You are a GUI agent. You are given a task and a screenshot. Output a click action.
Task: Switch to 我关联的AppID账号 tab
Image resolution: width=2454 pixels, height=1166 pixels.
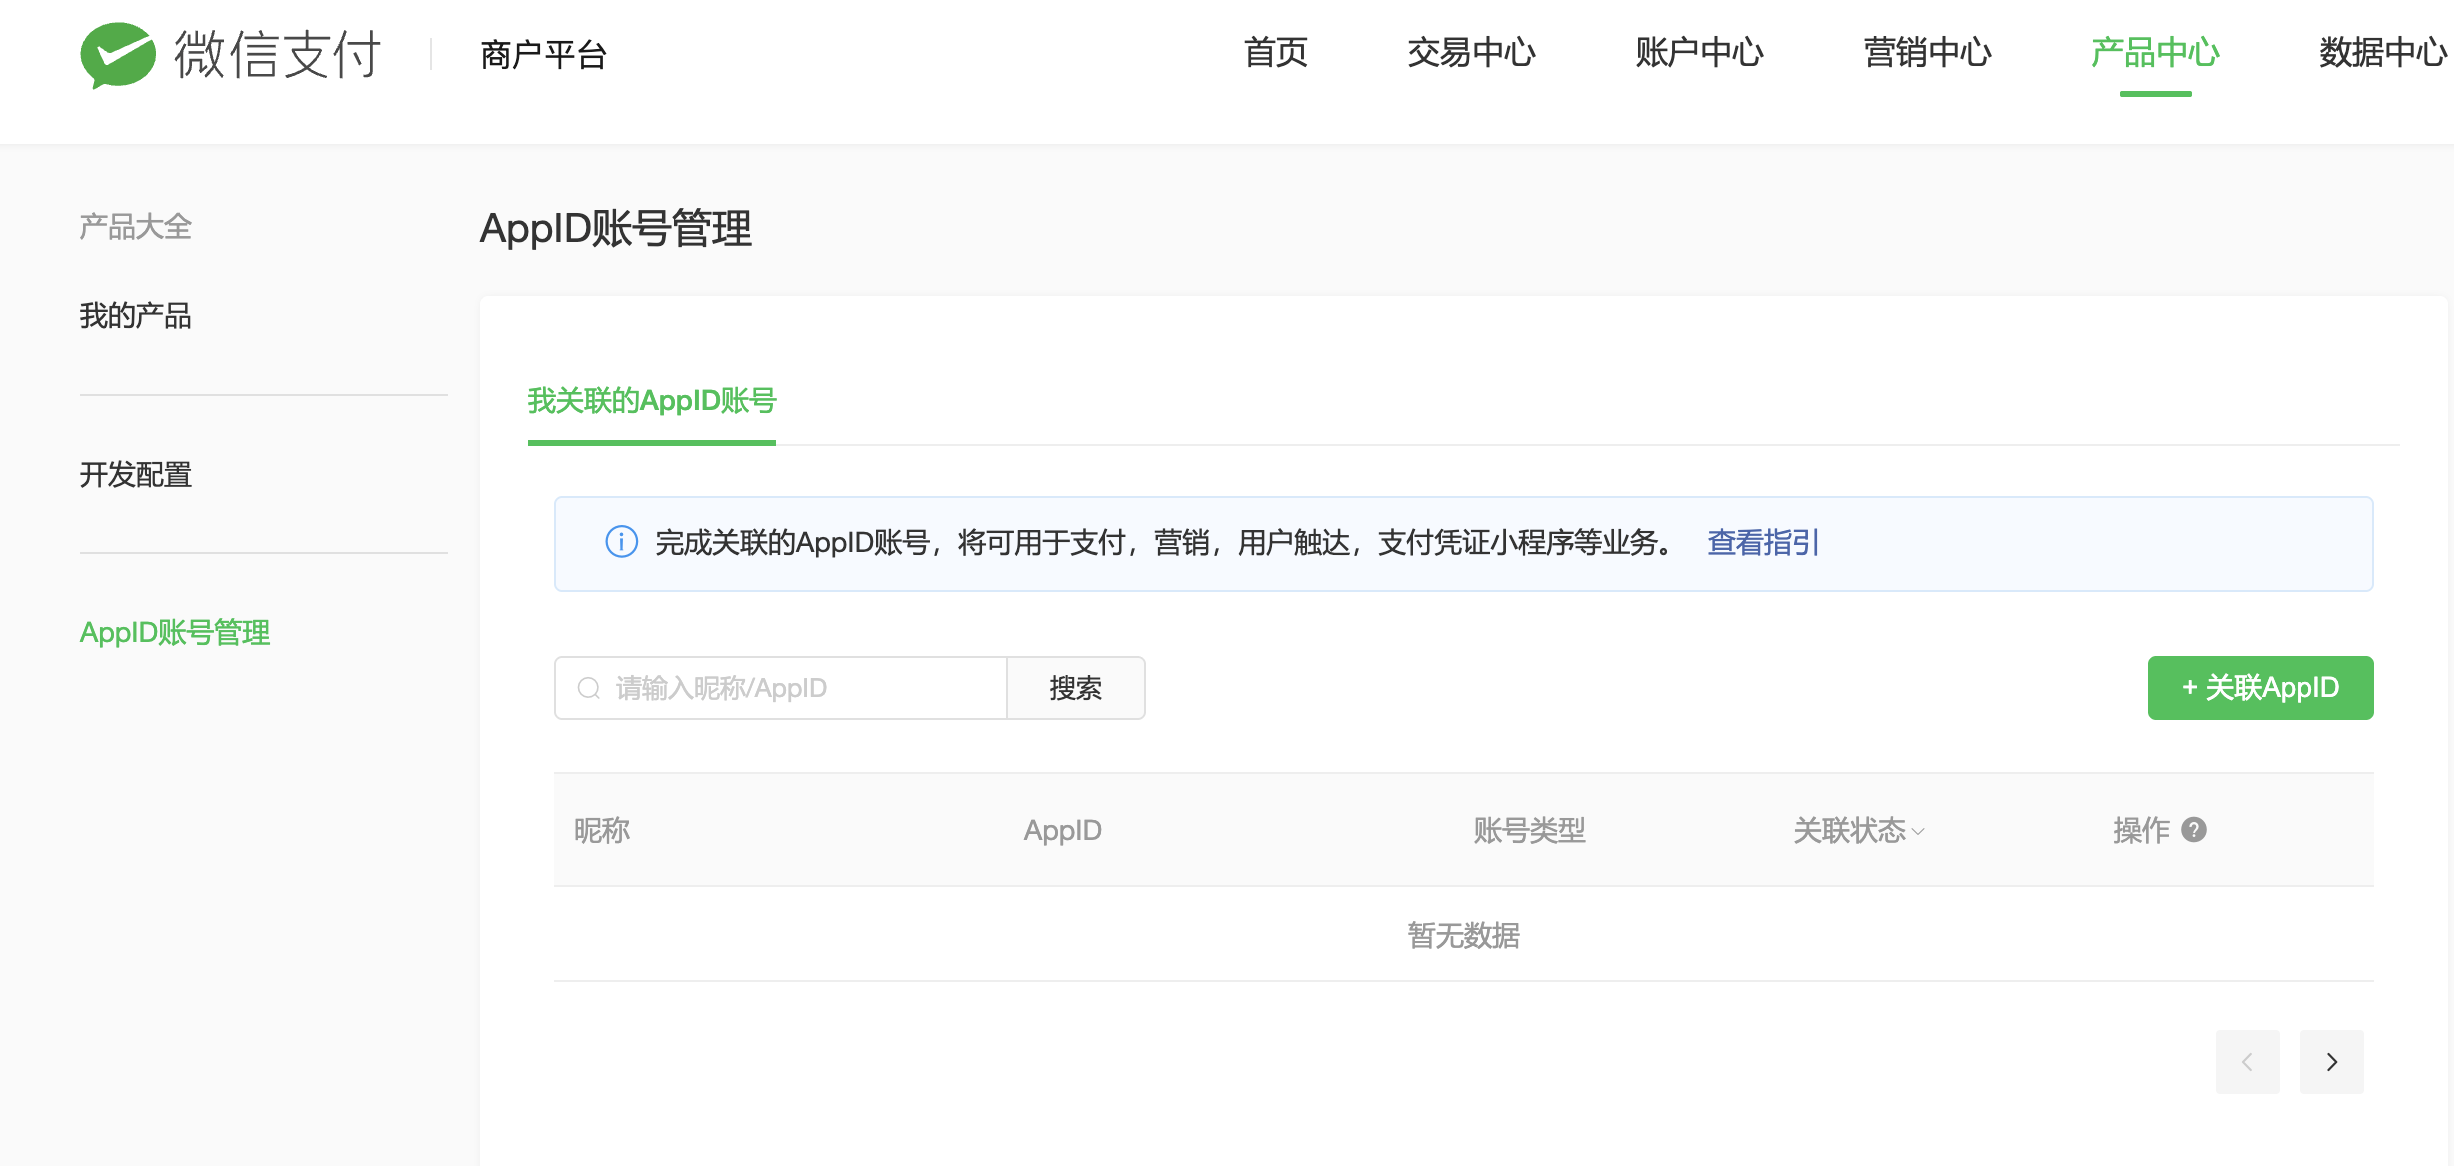[652, 401]
